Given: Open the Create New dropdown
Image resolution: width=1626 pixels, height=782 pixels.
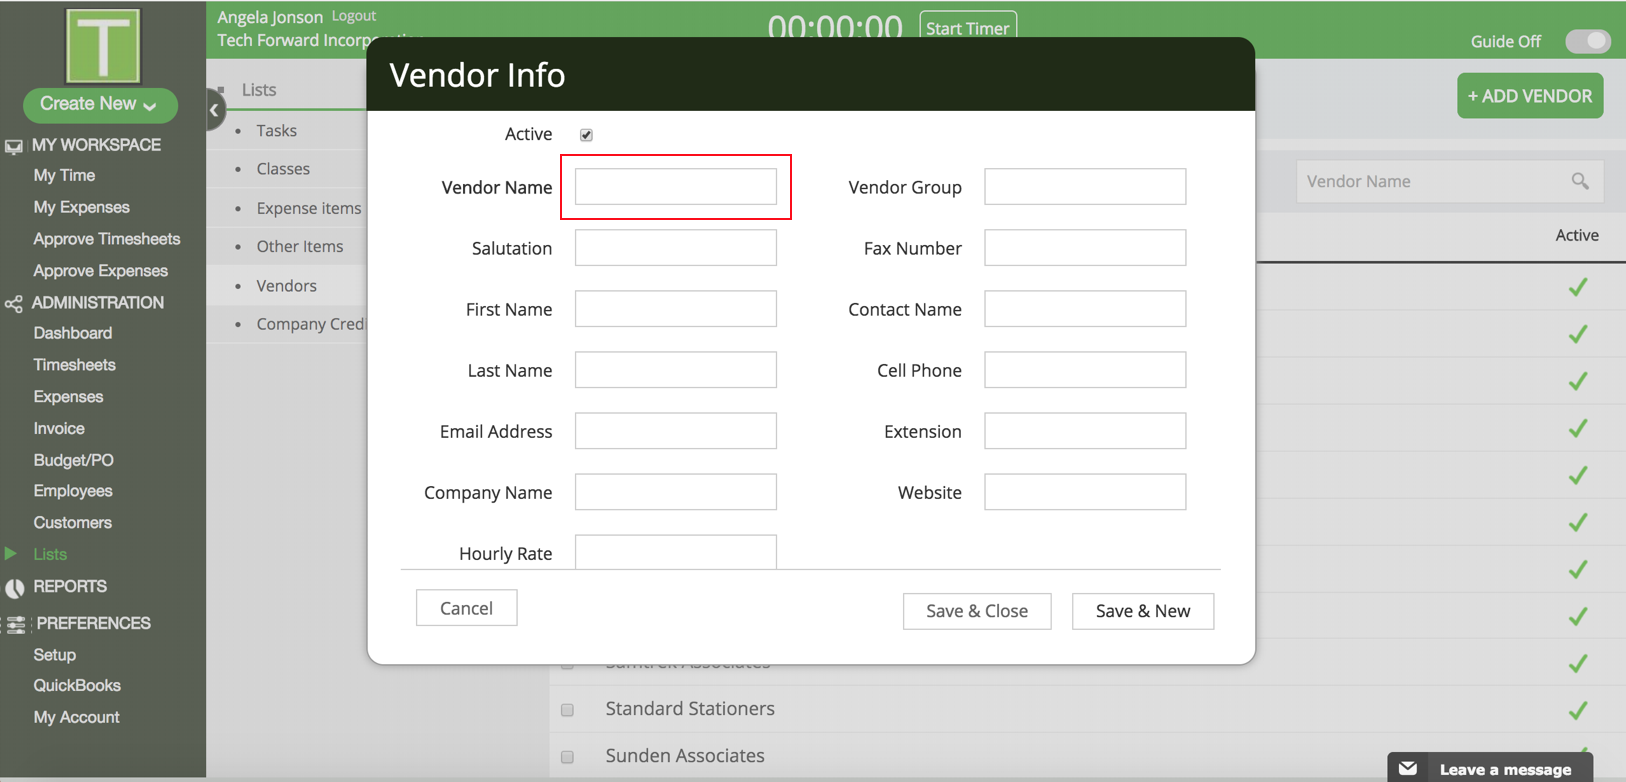Looking at the screenshot, I should coord(100,104).
